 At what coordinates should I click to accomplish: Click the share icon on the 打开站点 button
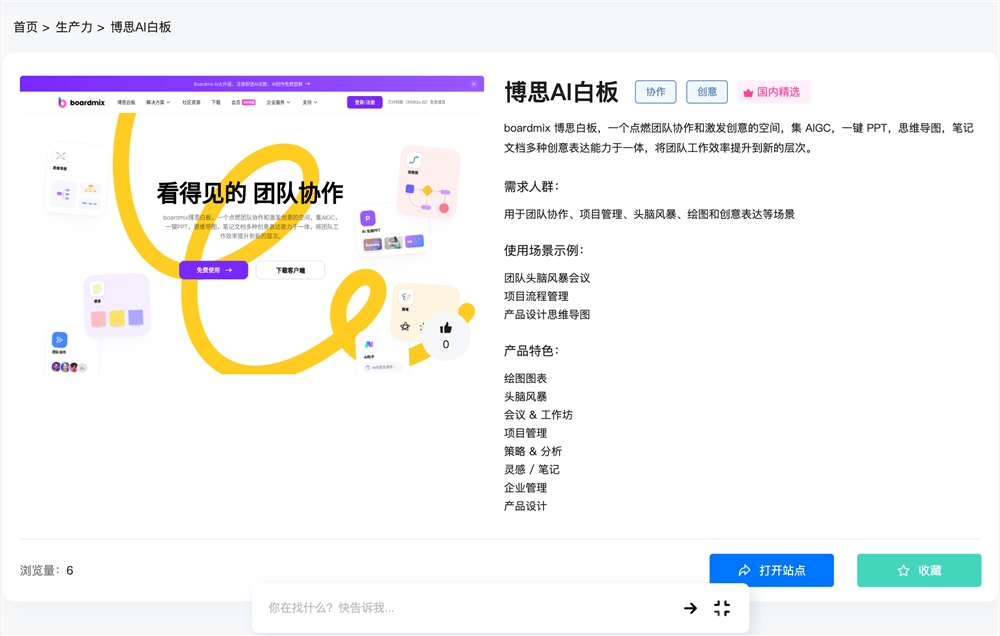[745, 570]
